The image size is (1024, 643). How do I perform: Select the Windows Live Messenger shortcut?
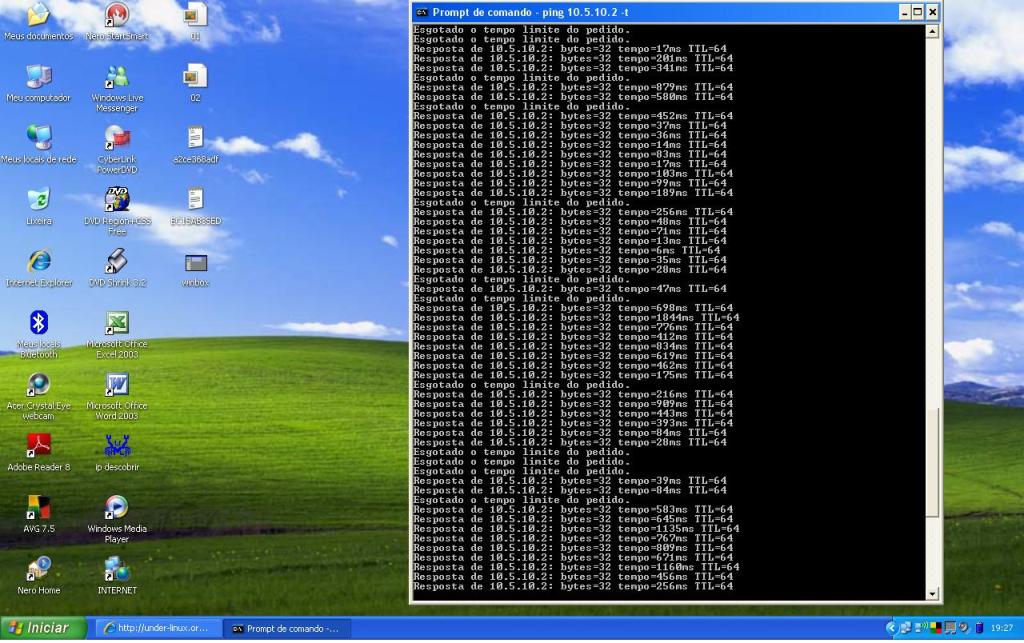point(117,88)
